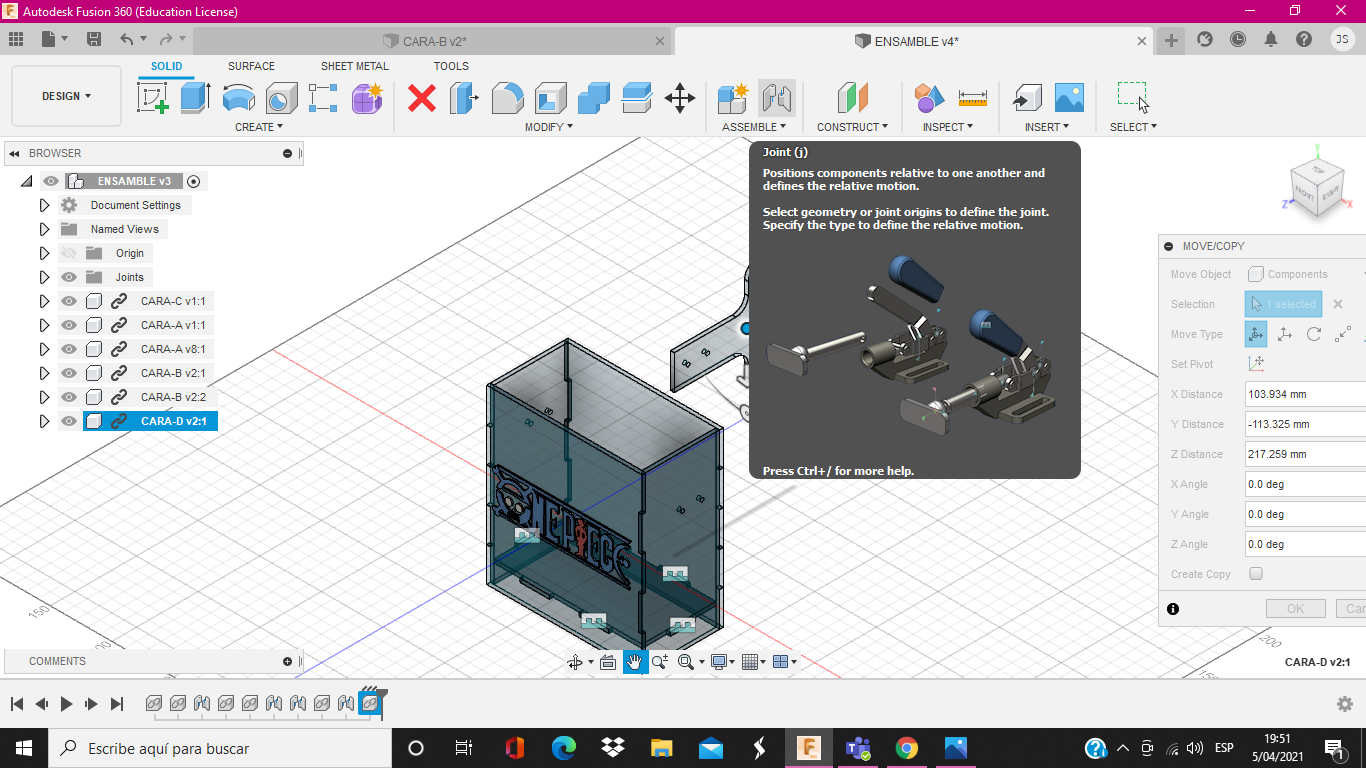This screenshot has height=768, width=1366.
Task: Click the Inspect Measure ruler icon
Action: (972, 98)
